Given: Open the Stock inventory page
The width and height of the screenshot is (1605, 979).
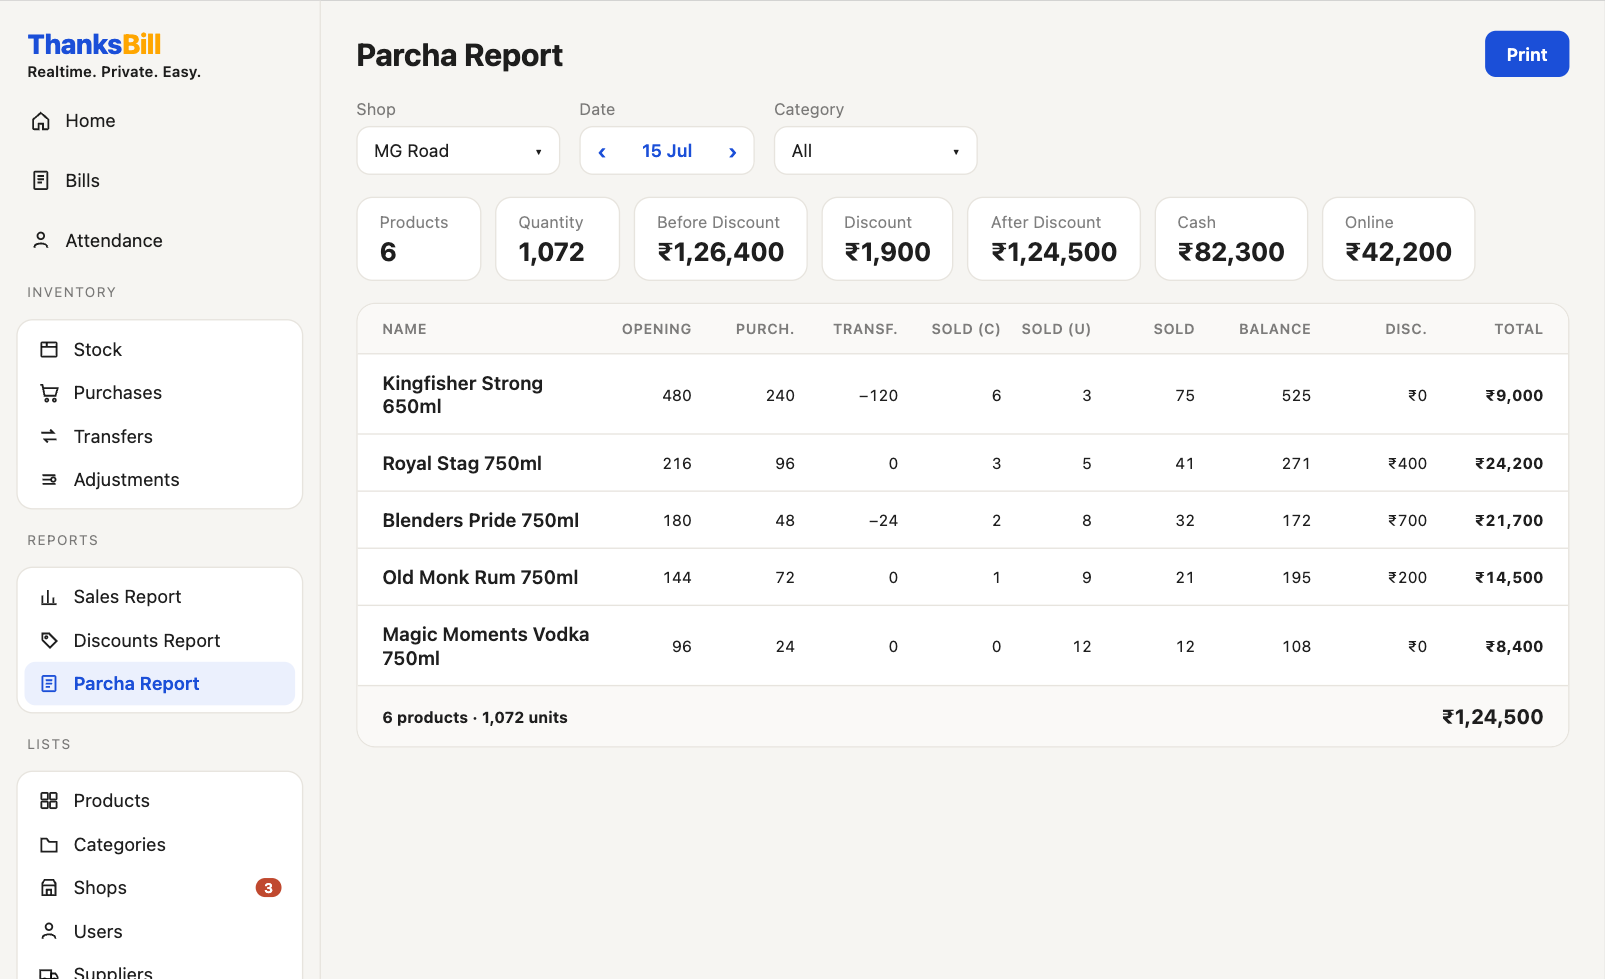Looking at the screenshot, I should point(160,350).
